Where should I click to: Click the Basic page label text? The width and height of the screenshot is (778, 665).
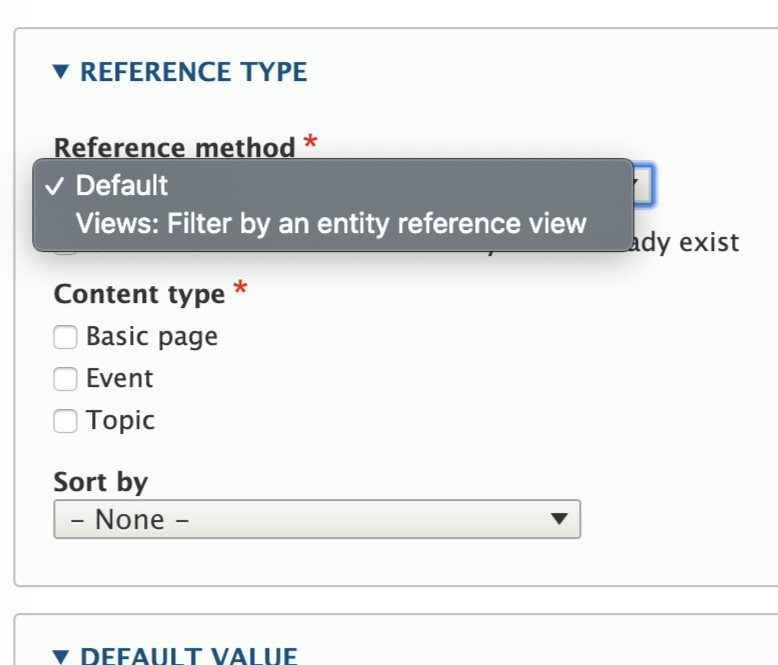[152, 337]
